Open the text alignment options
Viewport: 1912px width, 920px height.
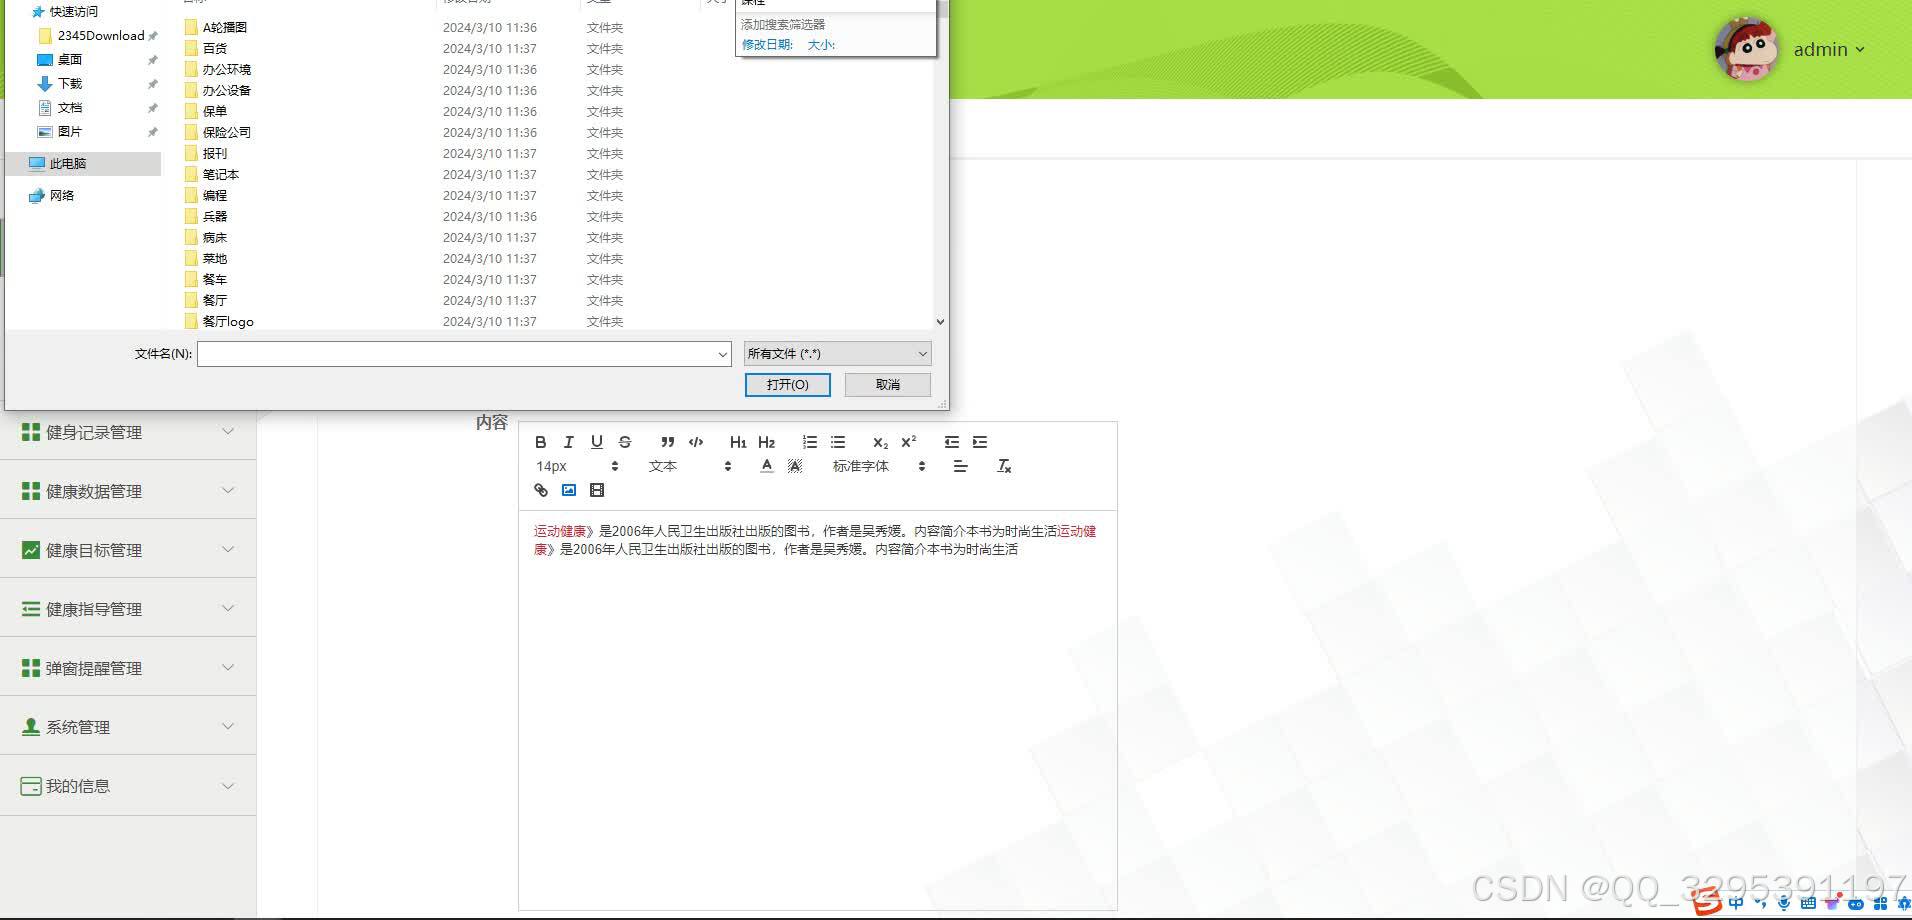[960, 466]
